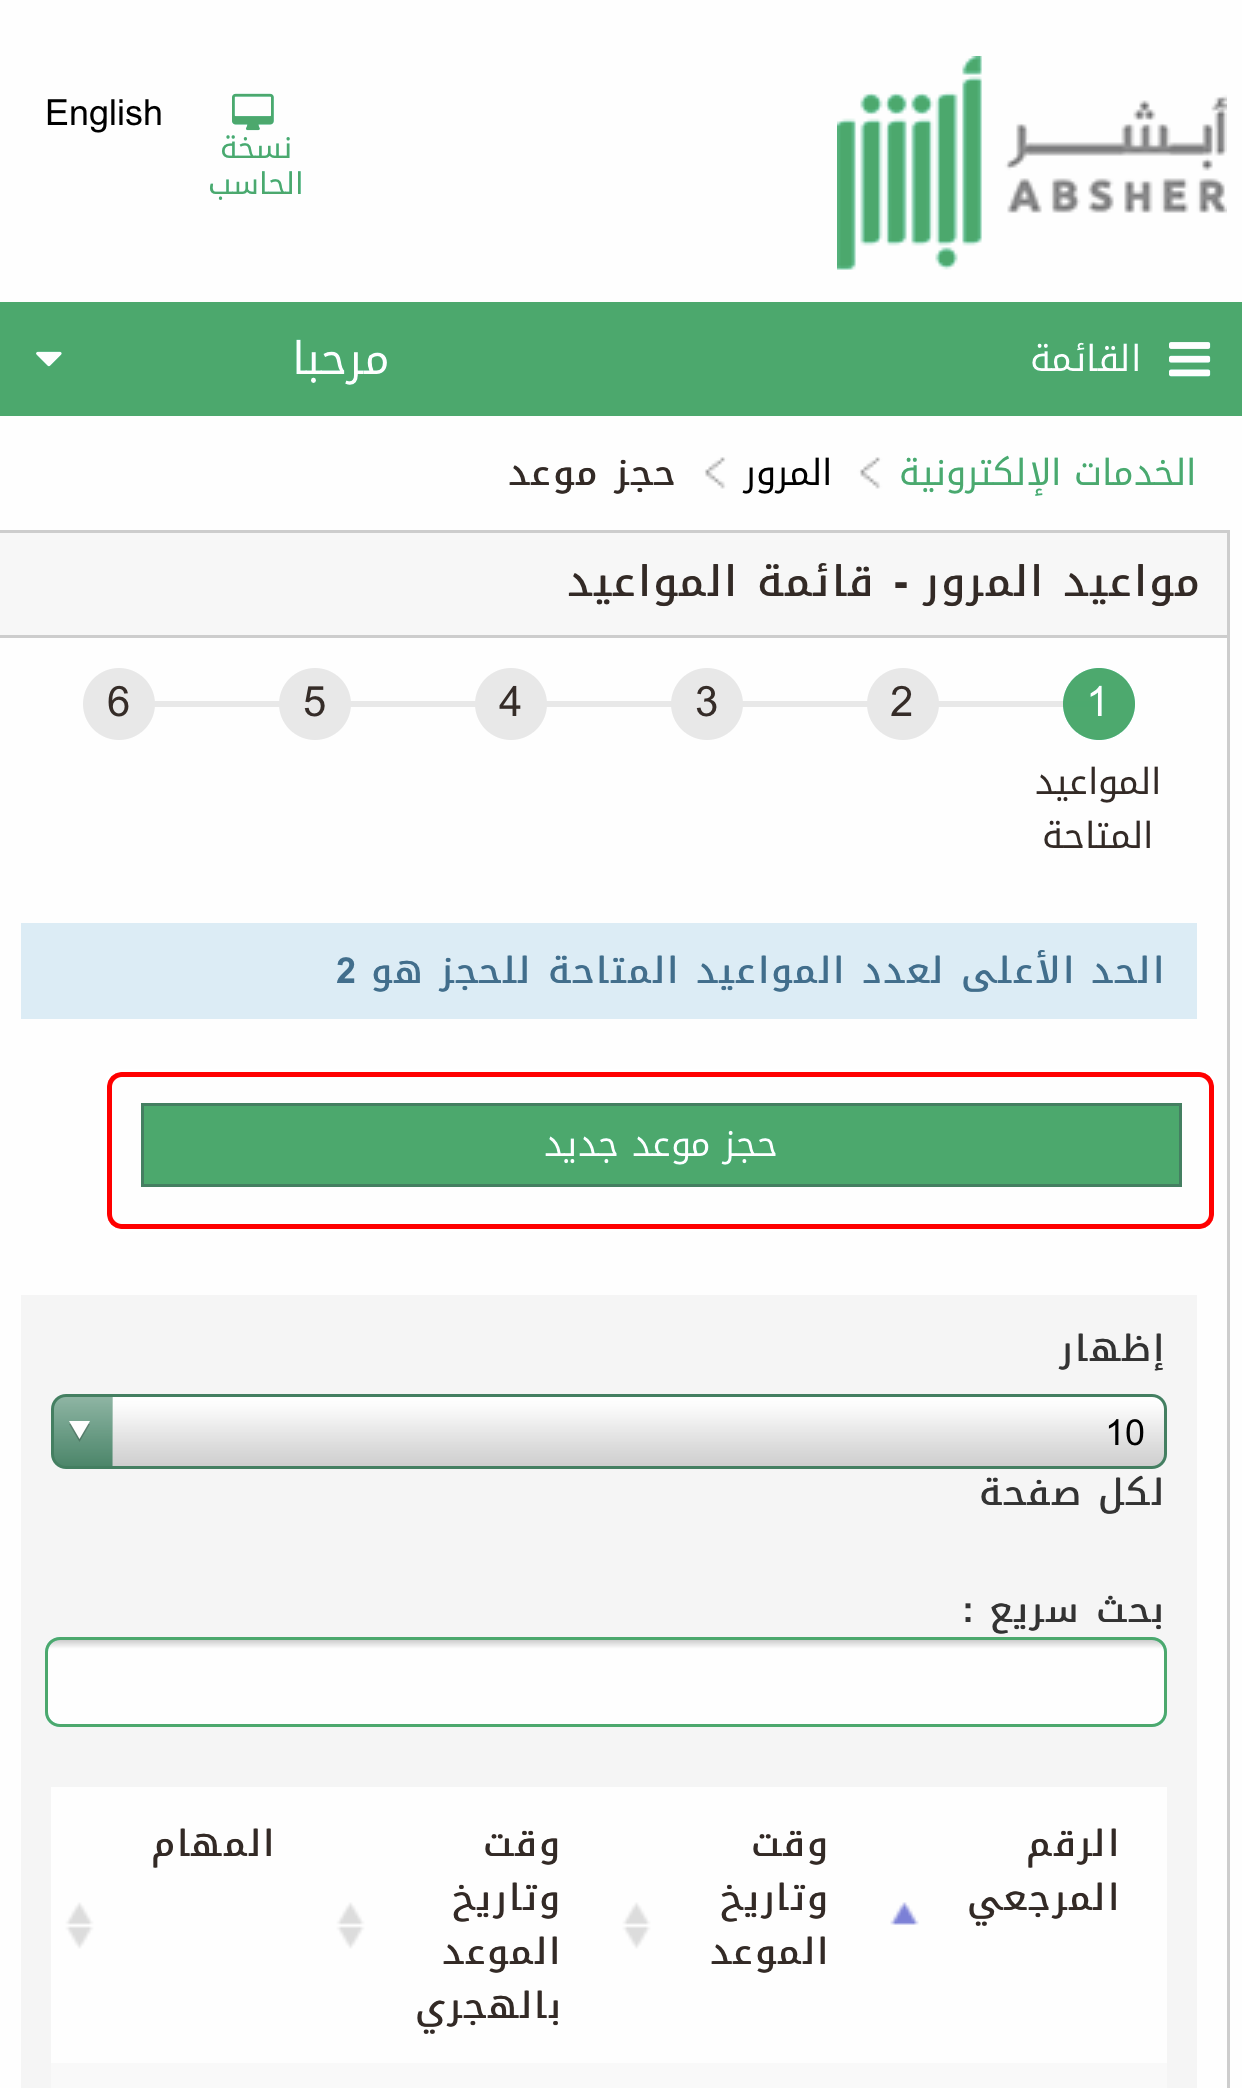Jump to step 3 circle
This screenshot has width=1242, height=2088.
706,703
